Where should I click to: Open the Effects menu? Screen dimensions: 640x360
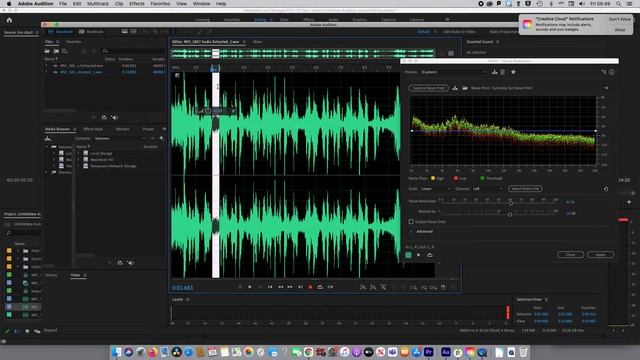[137, 4]
